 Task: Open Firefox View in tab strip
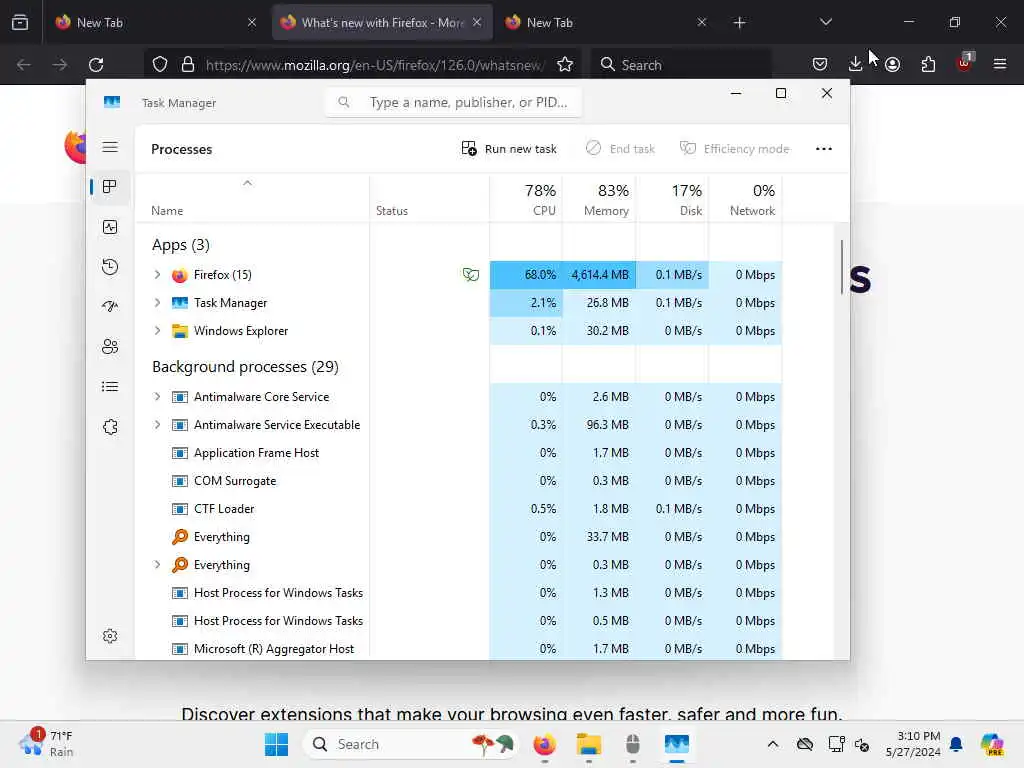[x=20, y=22]
